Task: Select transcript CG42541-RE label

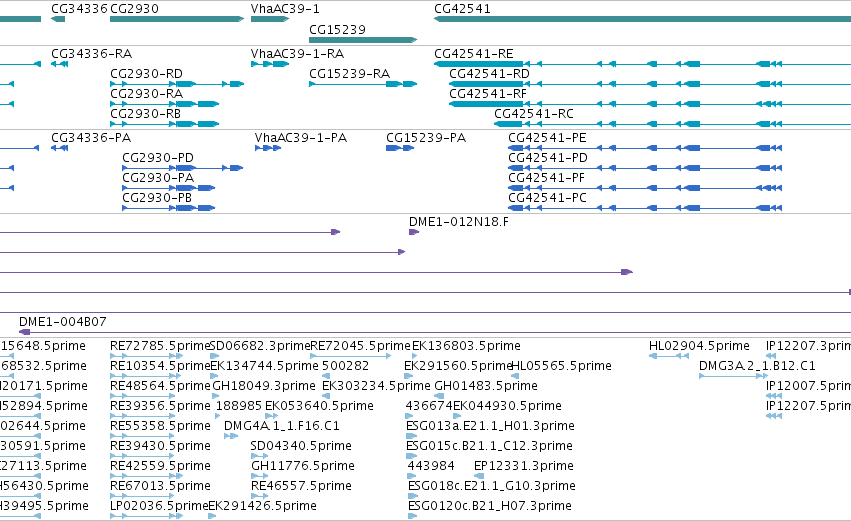Action: pos(474,53)
